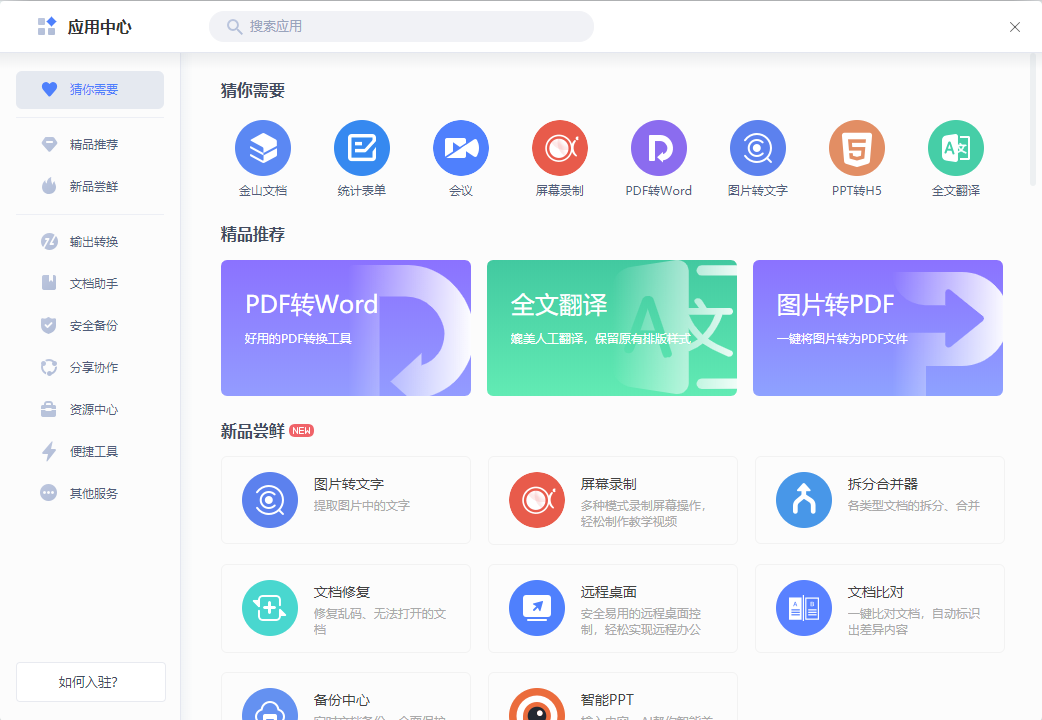
Task: Click the 文档比对 icon
Action: coord(804,608)
